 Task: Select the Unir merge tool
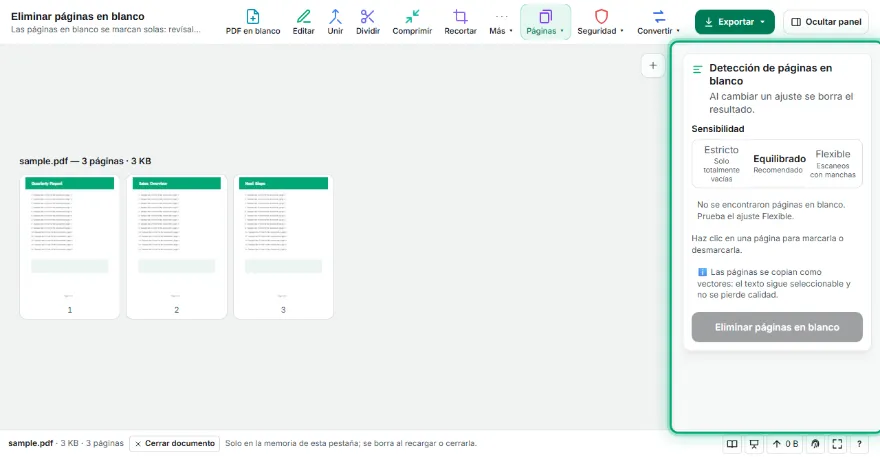coord(335,22)
